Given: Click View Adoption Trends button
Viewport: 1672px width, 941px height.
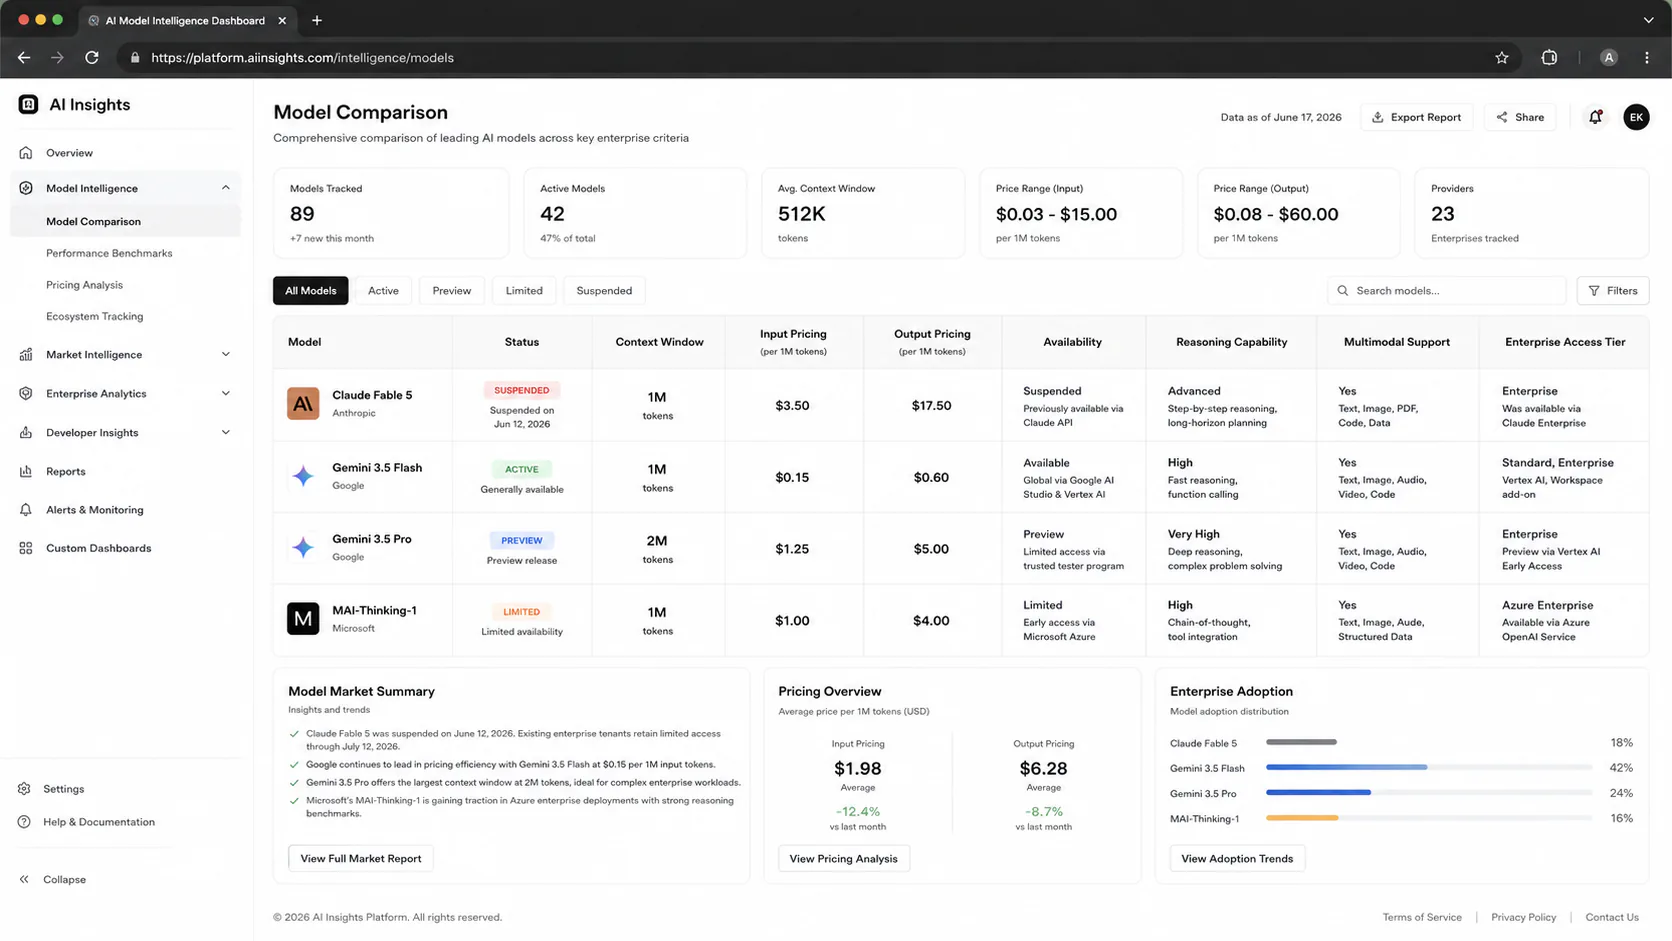Looking at the screenshot, I should coord(1237,859).
